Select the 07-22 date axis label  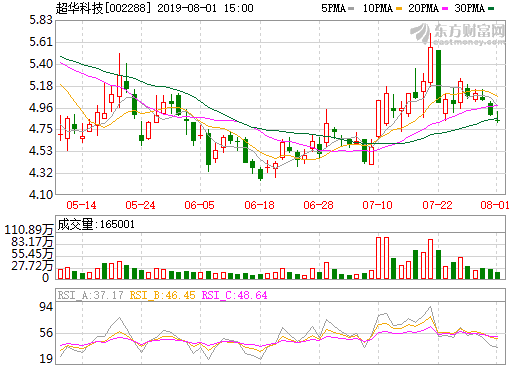point(437,205)
